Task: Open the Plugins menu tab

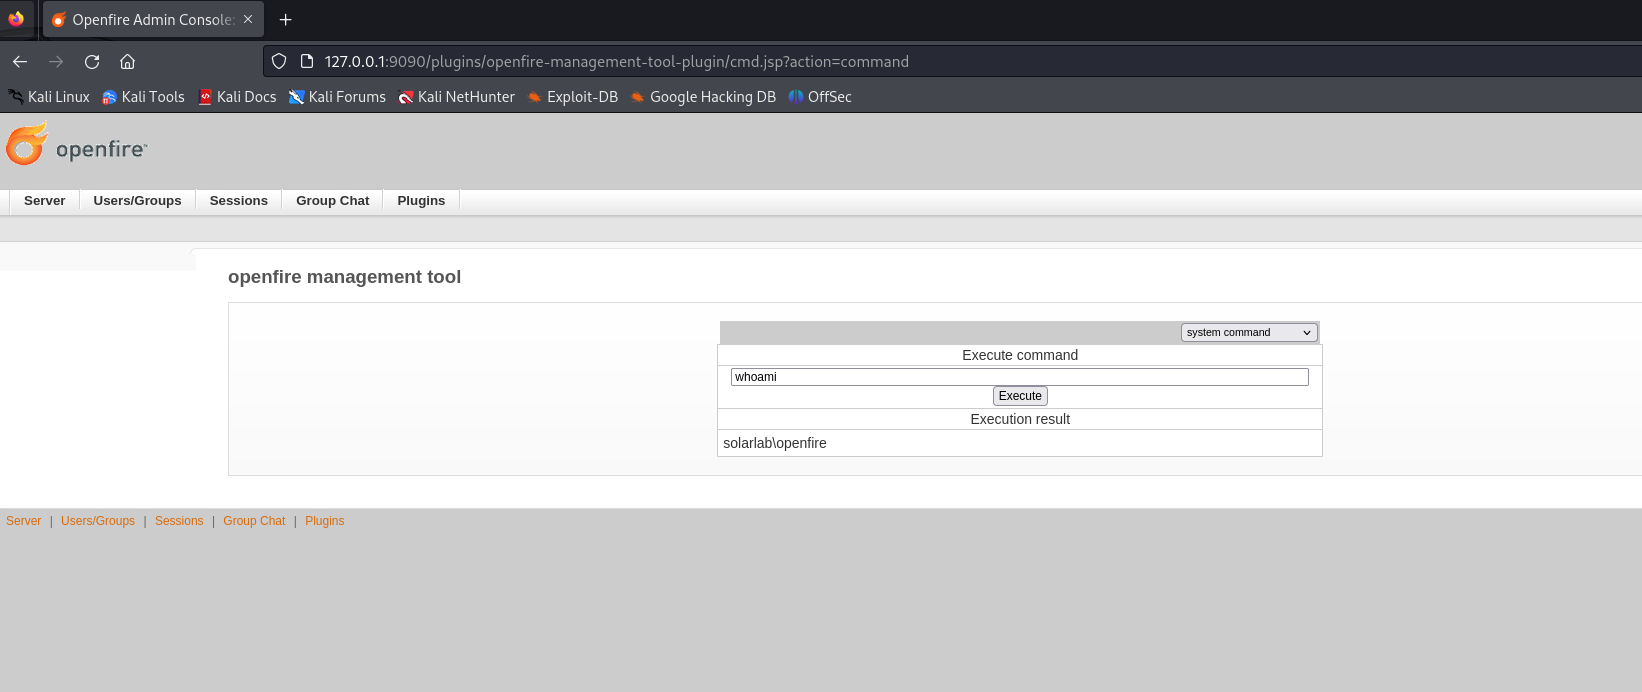Action: pyautogui.click(x=421, y=201)
